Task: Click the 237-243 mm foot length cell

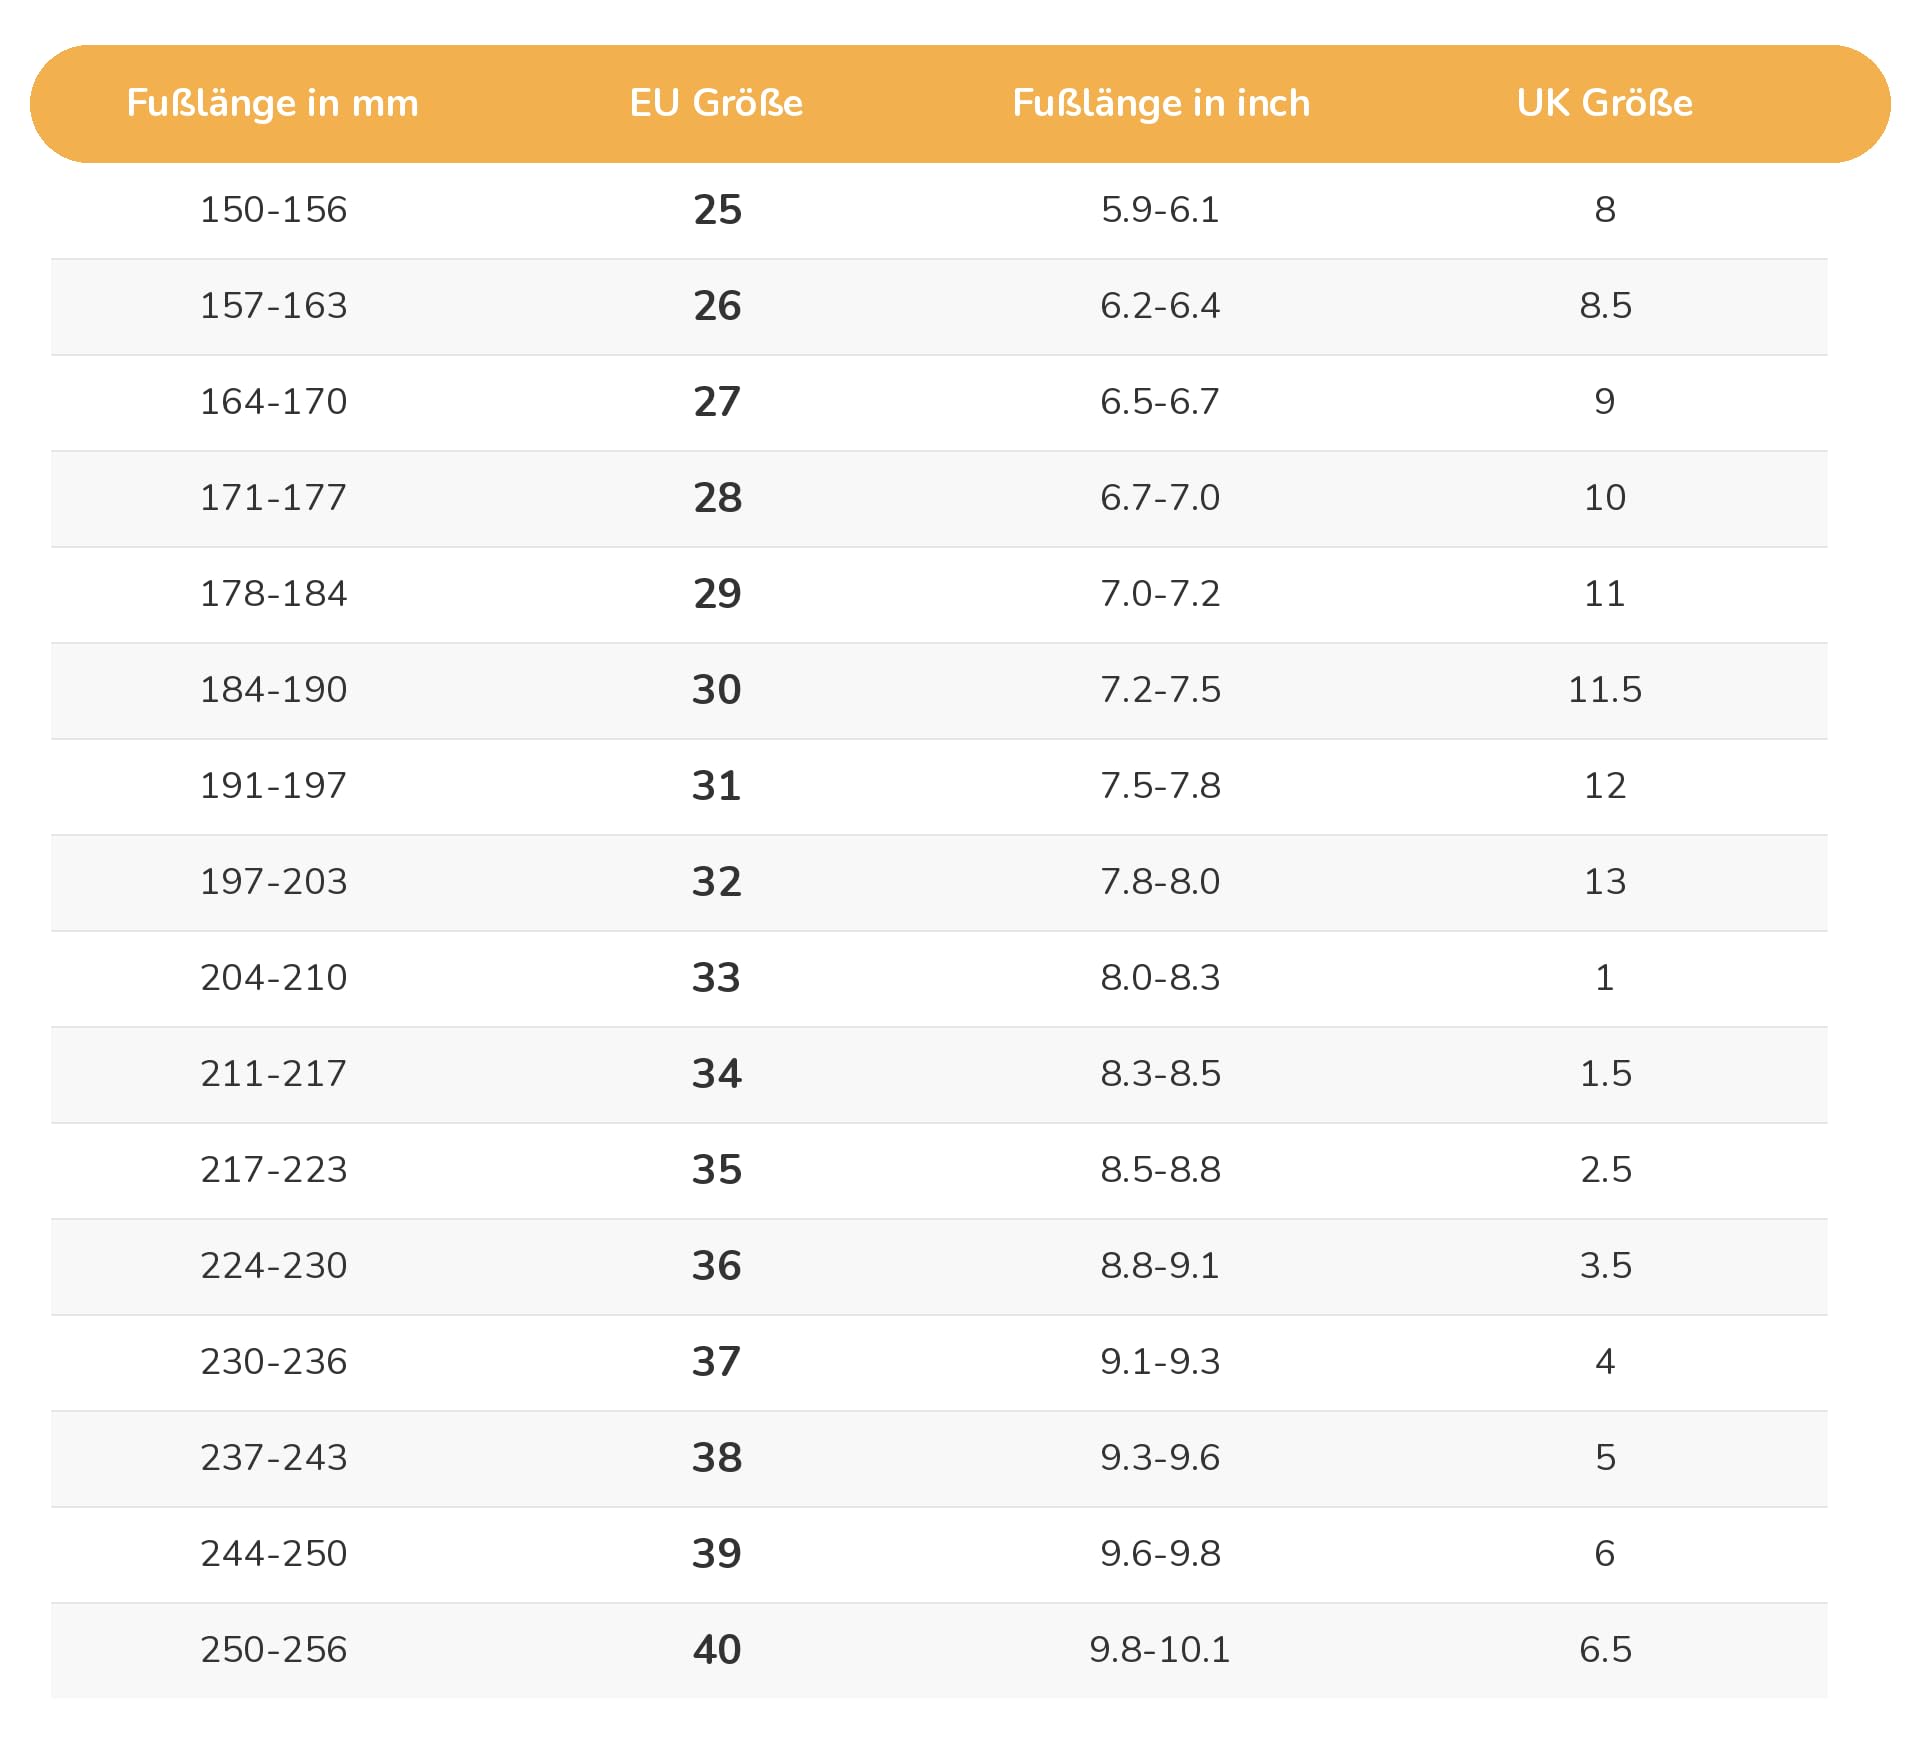Action: point(273,1458)
